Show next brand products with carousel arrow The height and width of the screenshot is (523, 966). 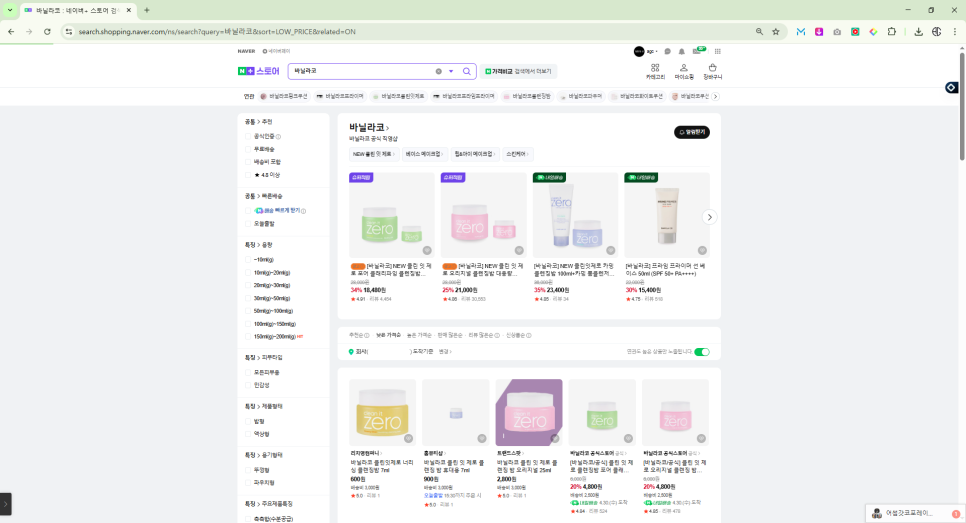[x=710, y=217]
